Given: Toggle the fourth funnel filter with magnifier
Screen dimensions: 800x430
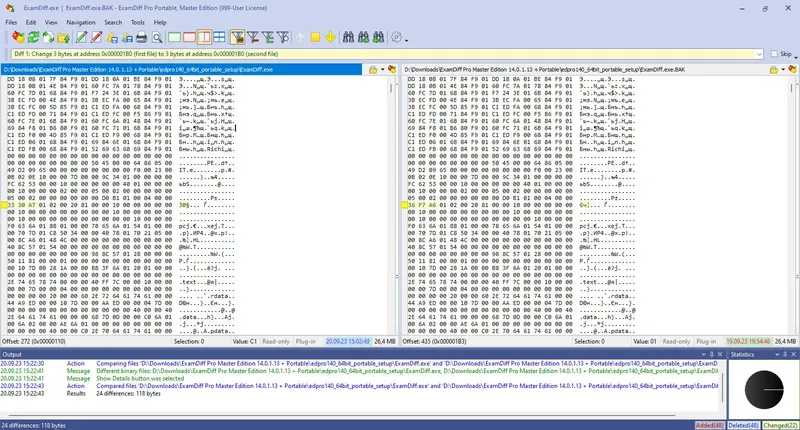Looking at the screenshot, I should 283,37.
